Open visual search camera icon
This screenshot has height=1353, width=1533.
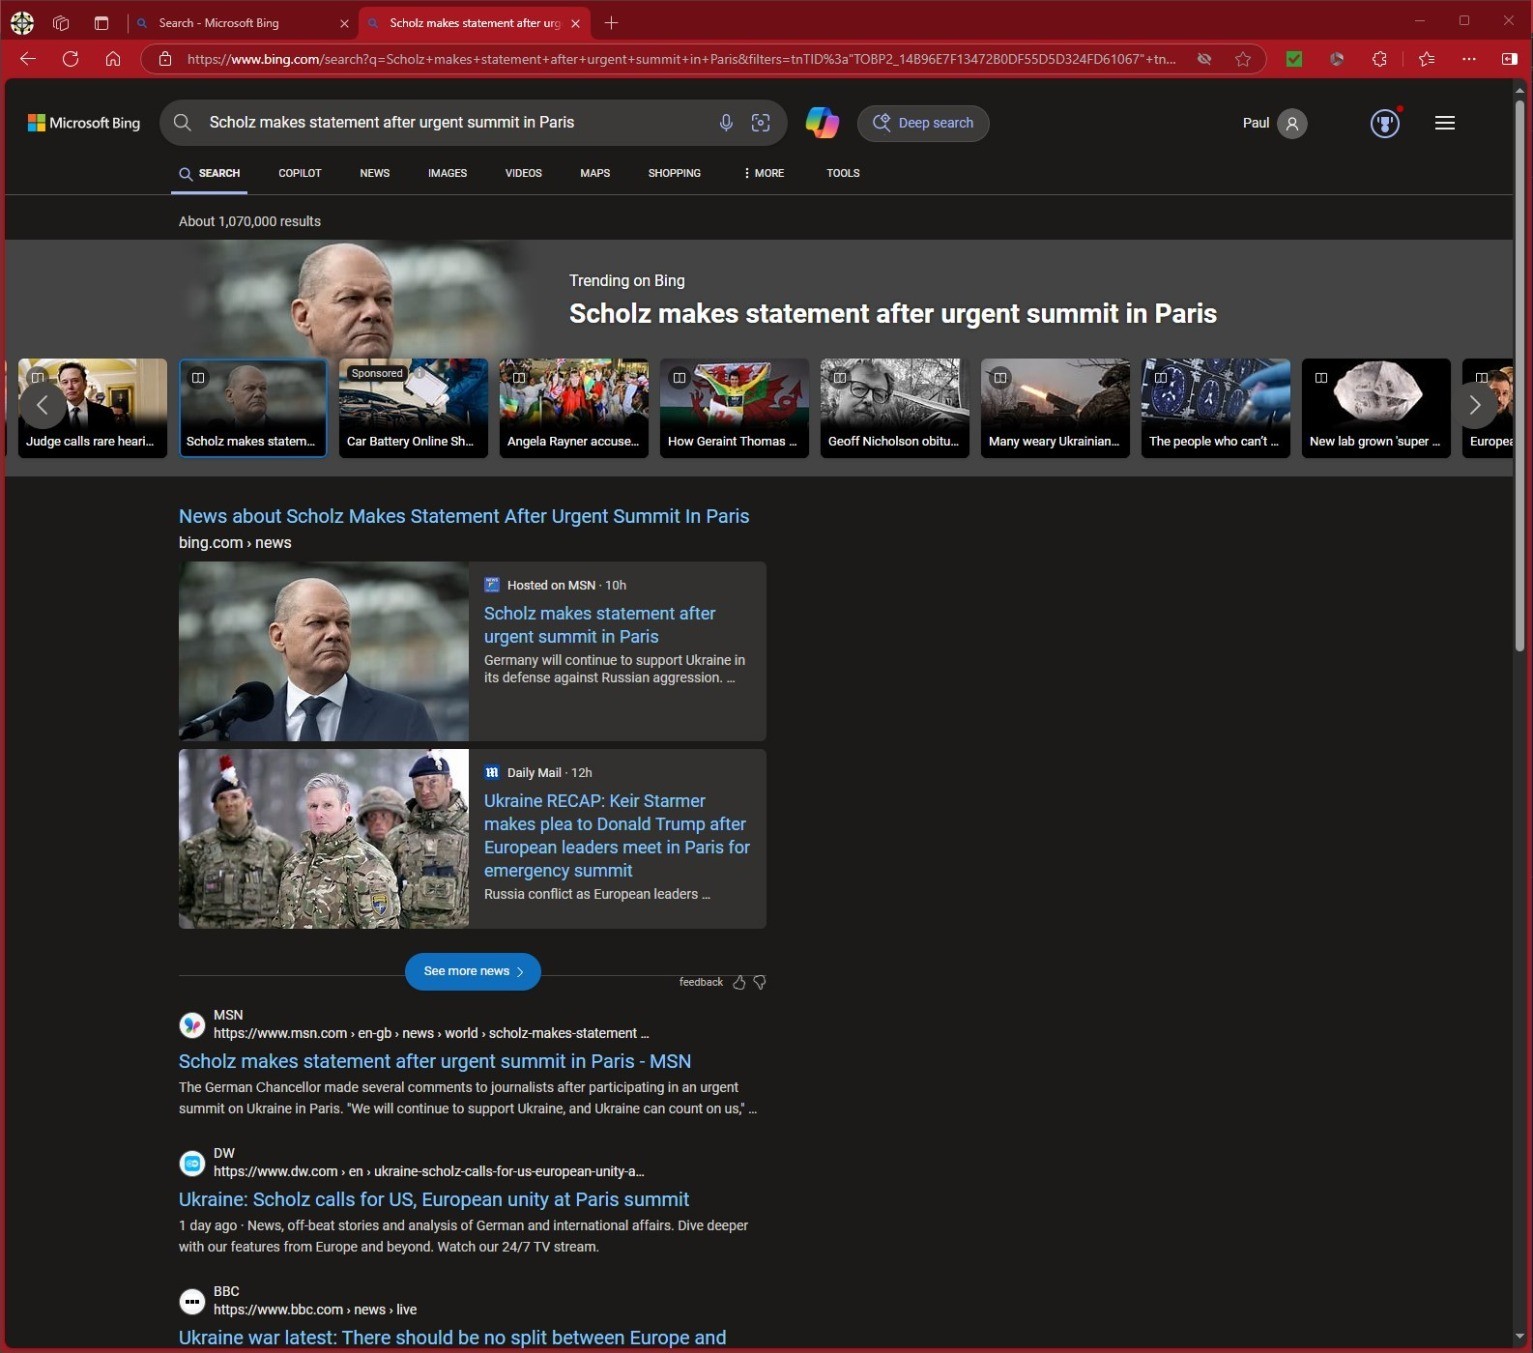click(761, 122)
